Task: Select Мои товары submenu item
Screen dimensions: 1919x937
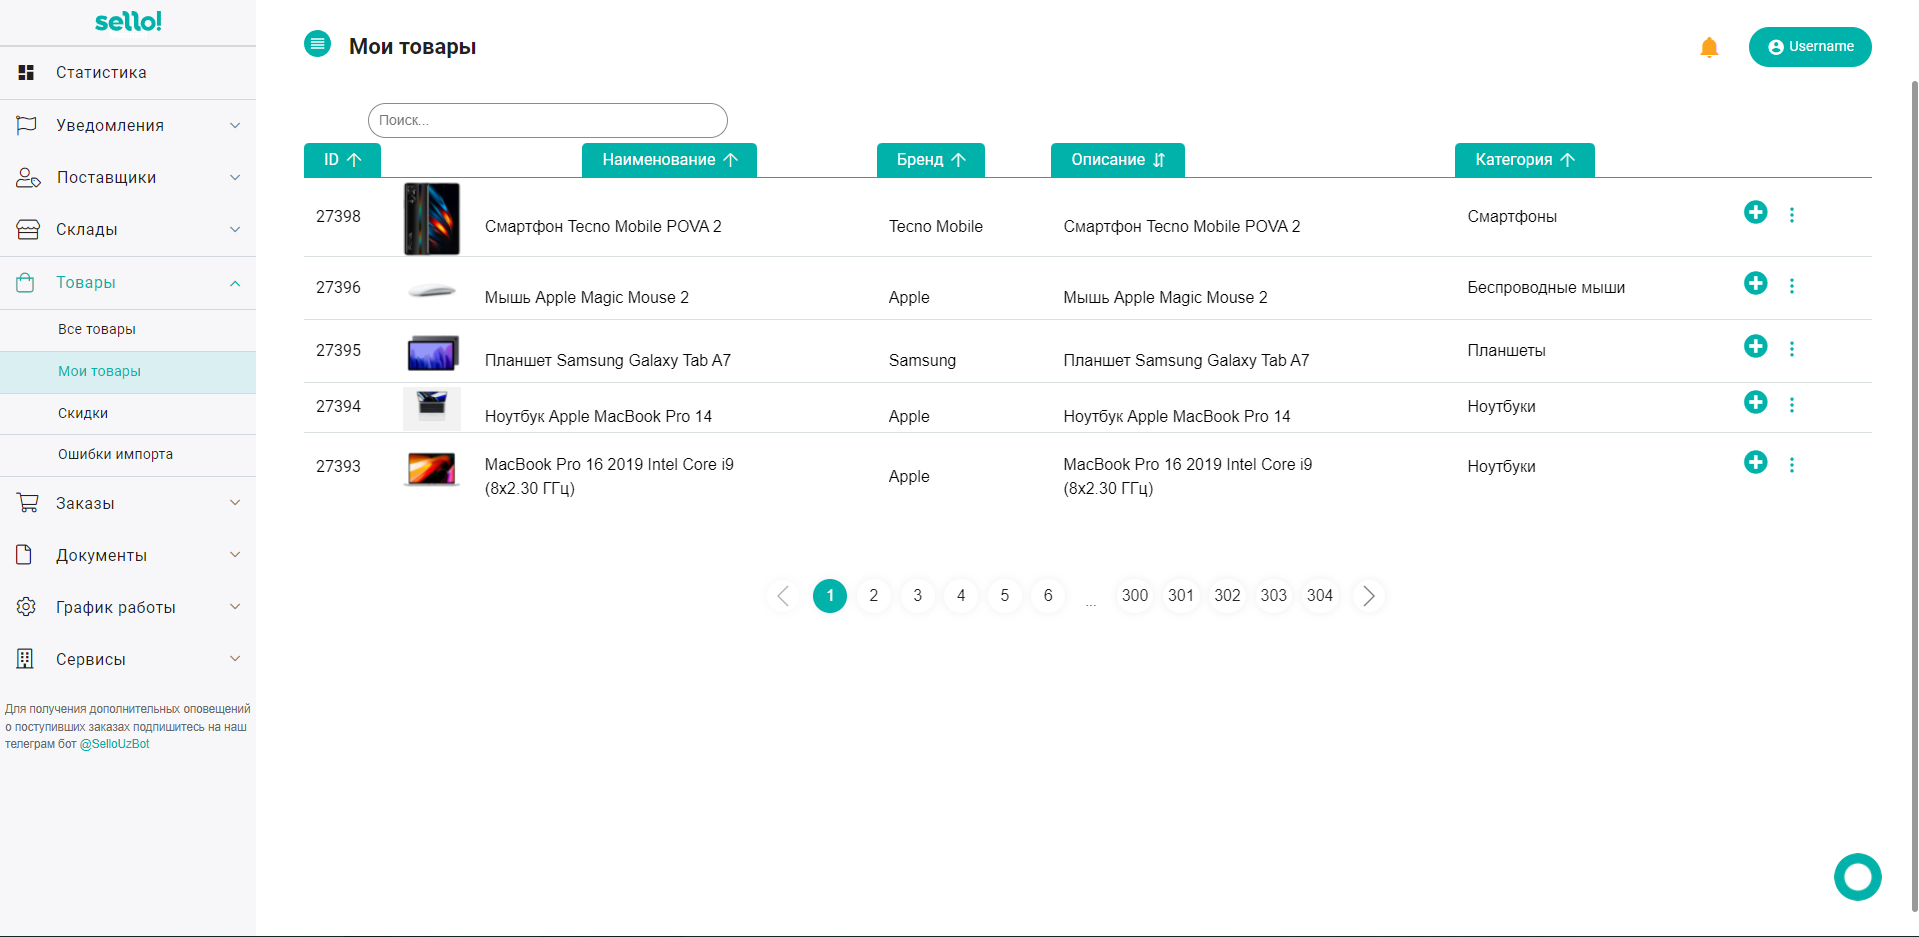Action: (x=128, y=371)
